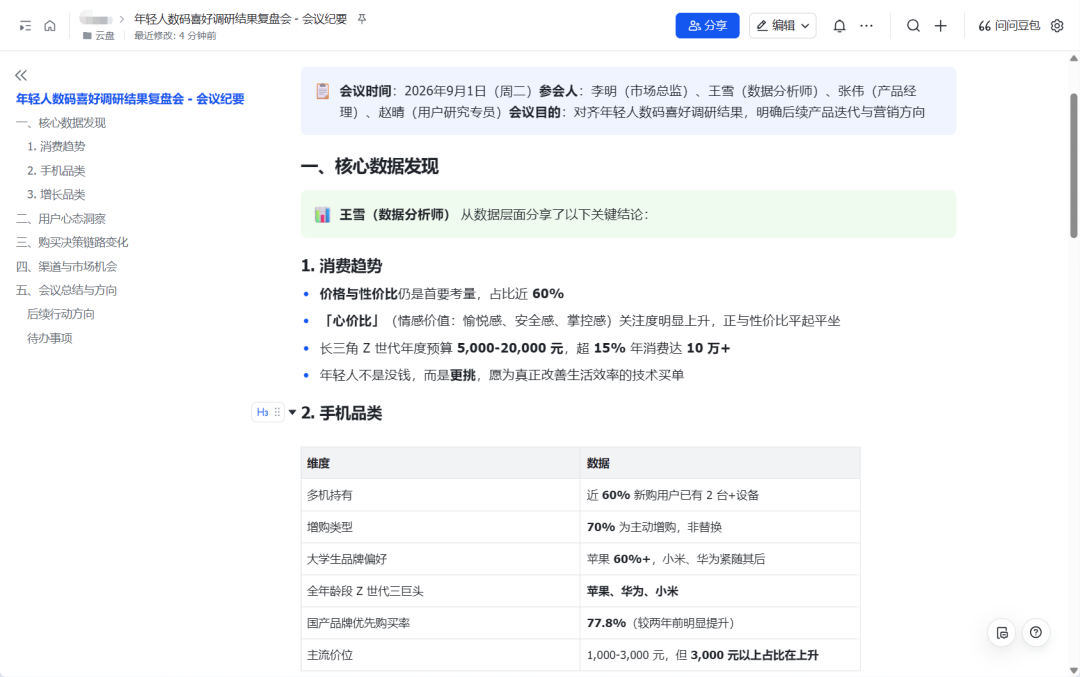Click the scrollbar up arrow
The width and height of the screenshot is (1080, 677).
click(1073, 59)
